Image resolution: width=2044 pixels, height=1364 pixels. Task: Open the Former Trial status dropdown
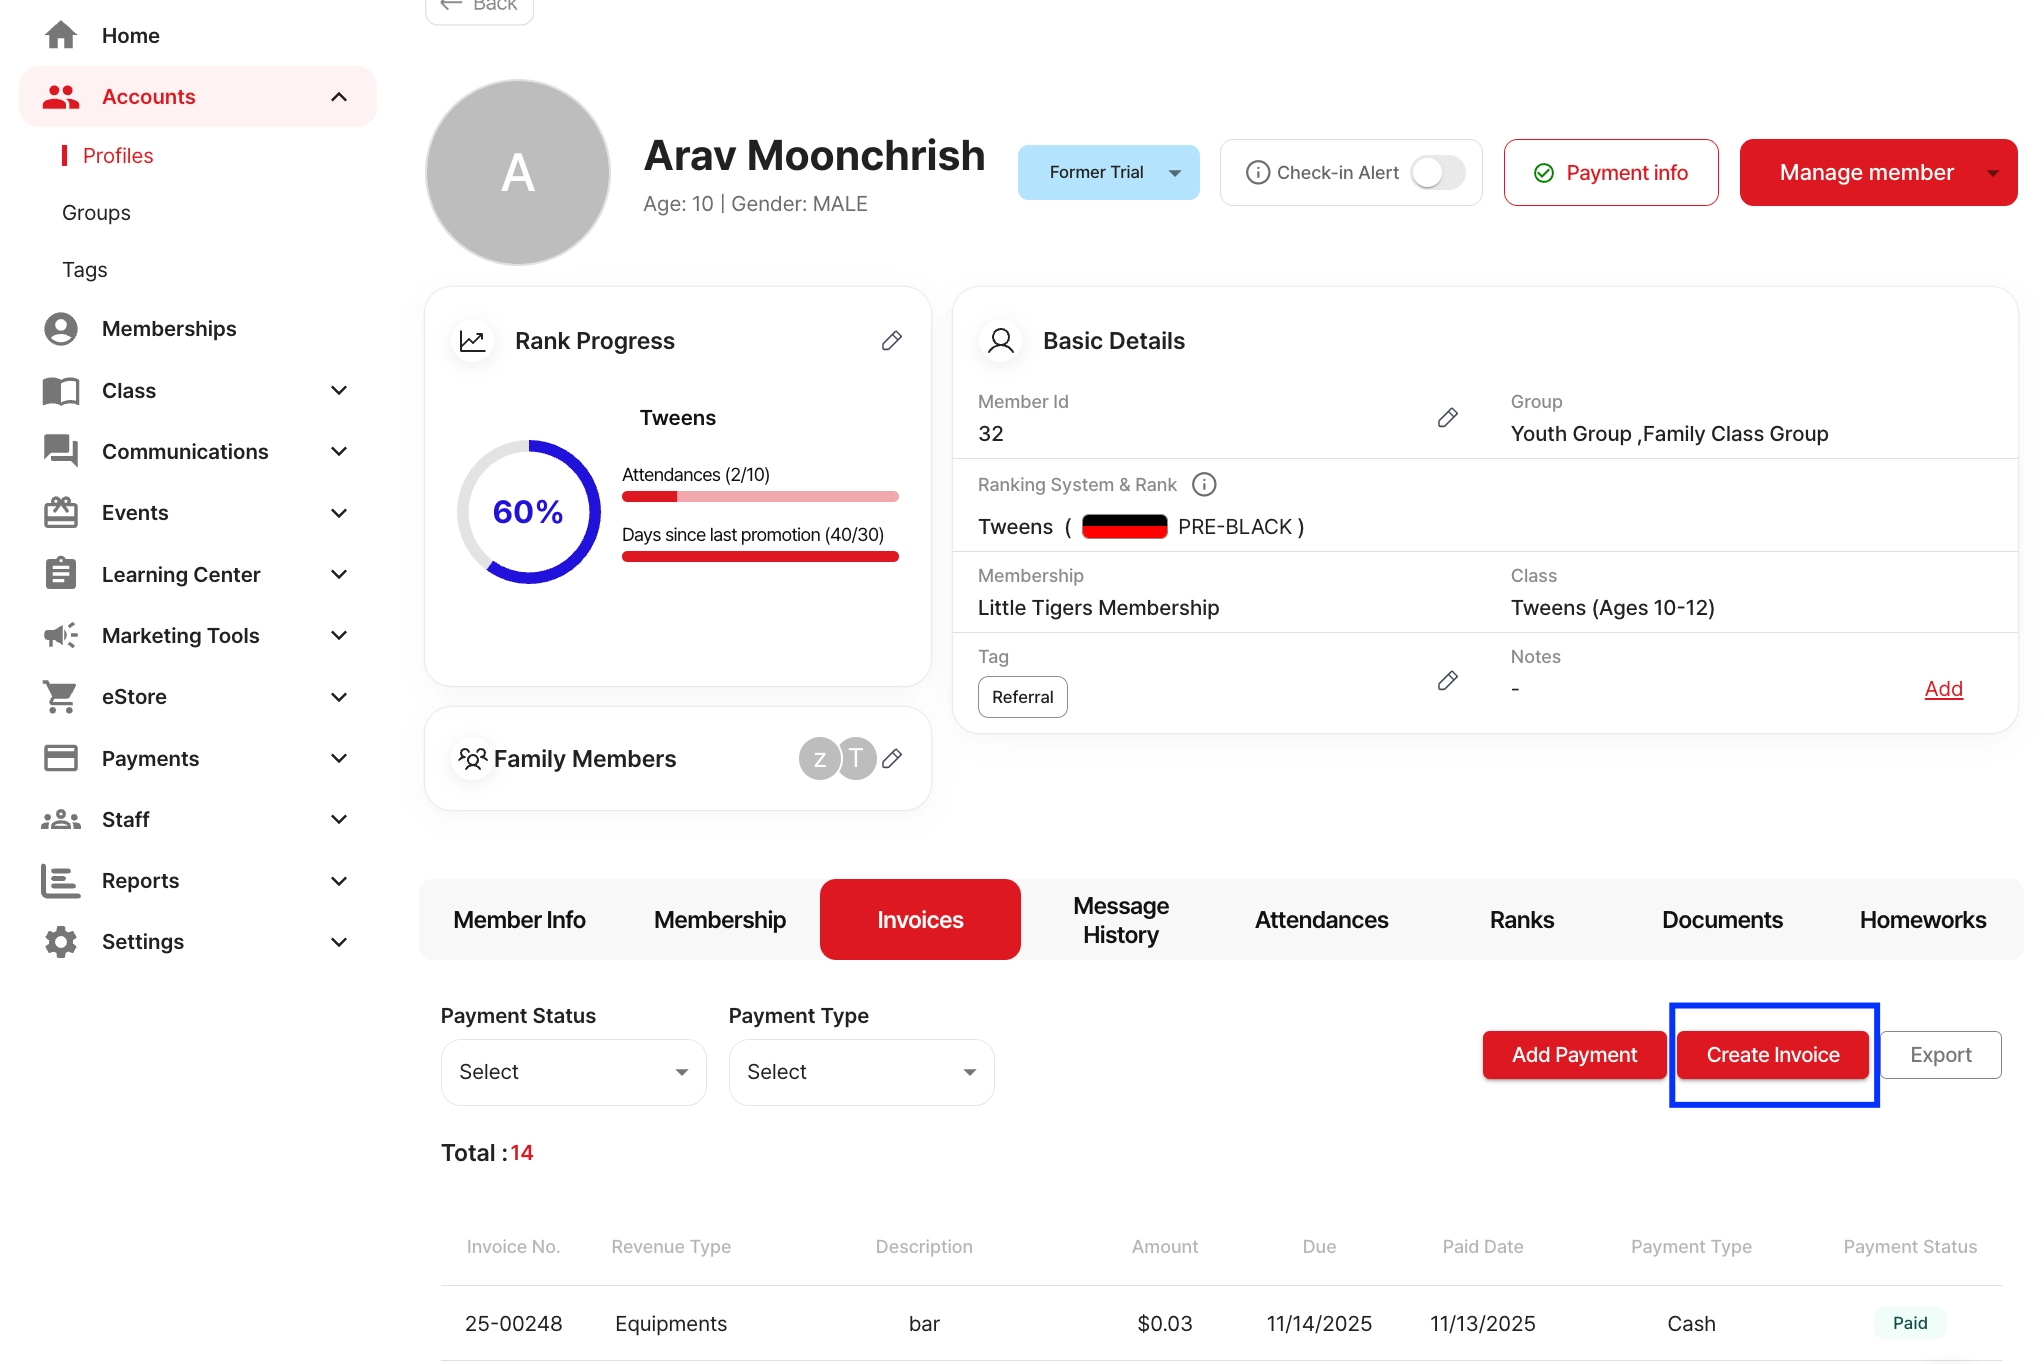click(x=1108, y=173)
